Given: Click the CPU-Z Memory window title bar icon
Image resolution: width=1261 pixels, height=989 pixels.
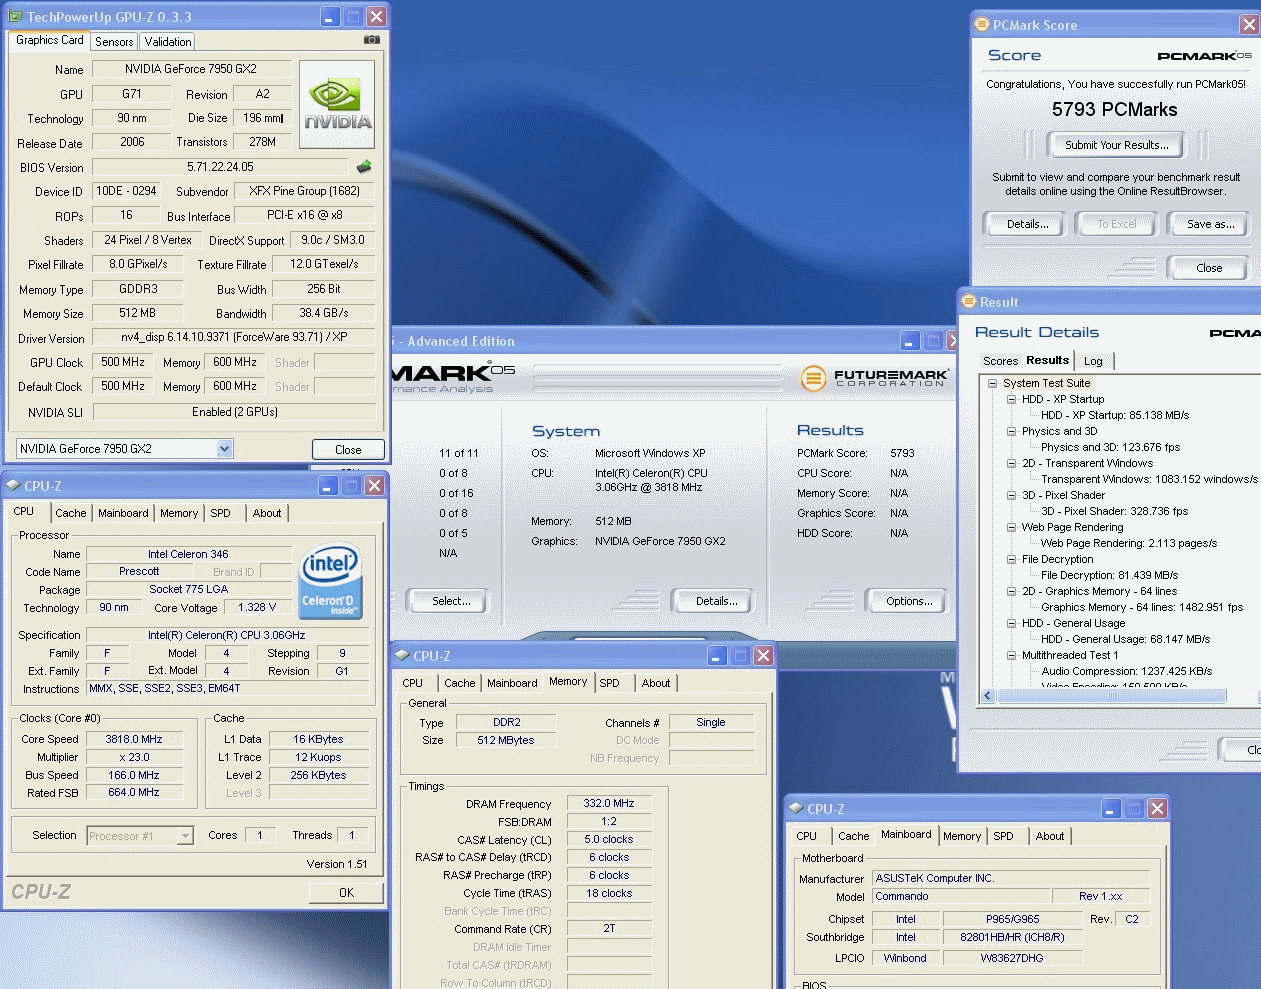Looking at the screenshot, I should tap(402, 655).
